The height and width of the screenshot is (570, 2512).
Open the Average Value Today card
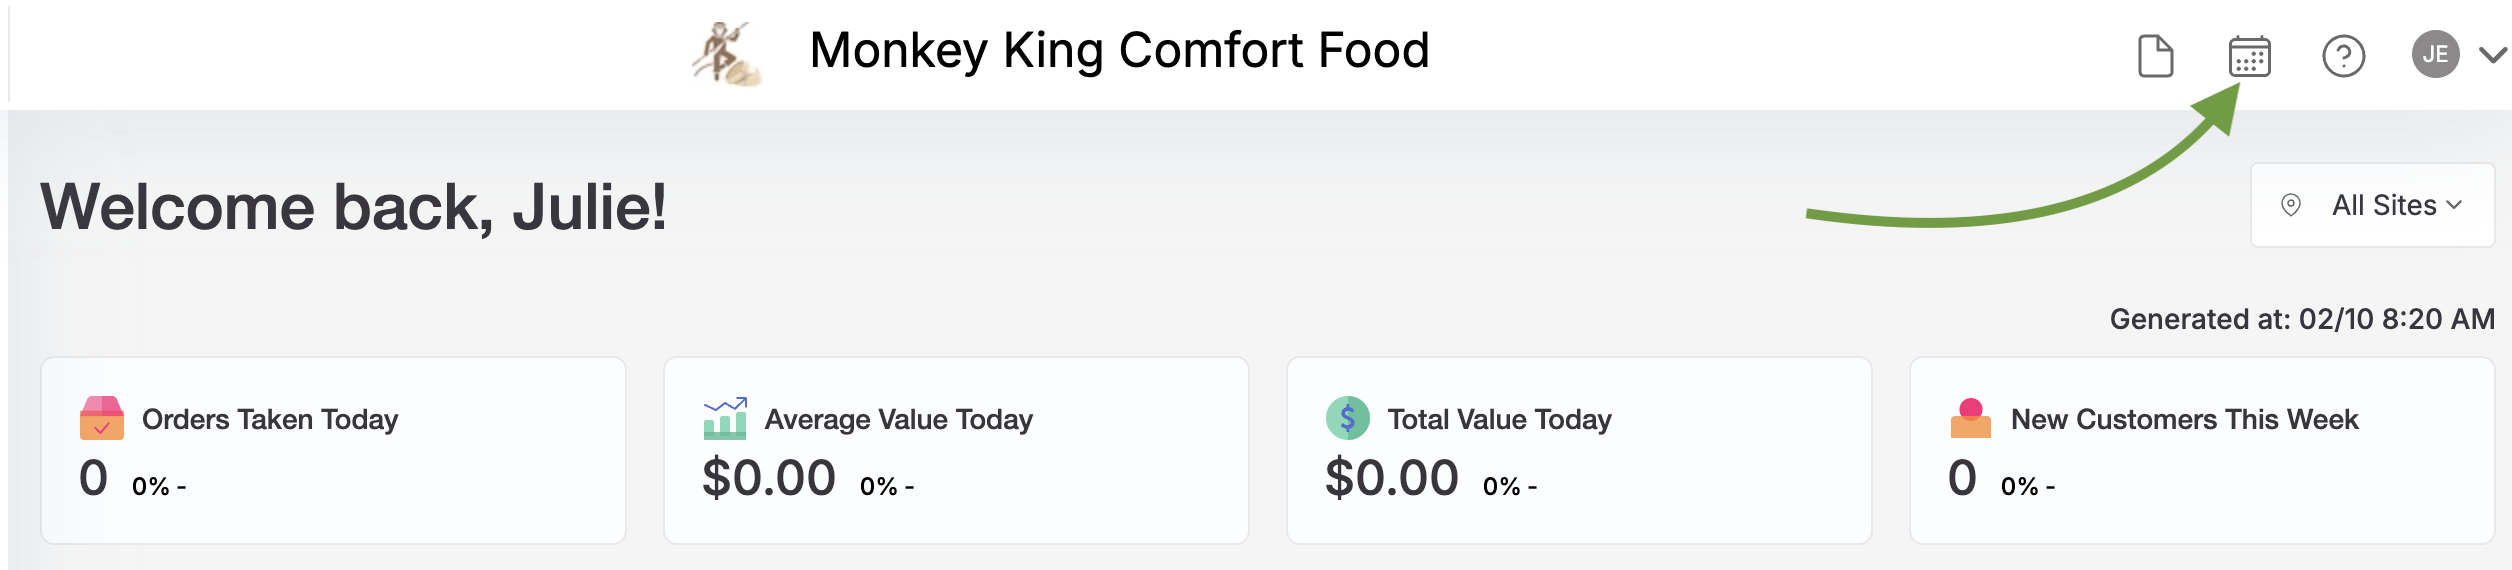956,450
